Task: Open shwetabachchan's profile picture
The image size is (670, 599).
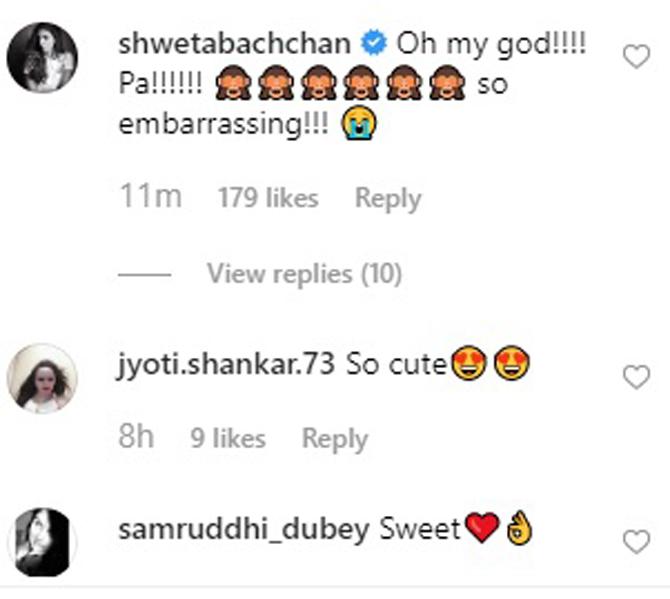Action: click(42, 58)
